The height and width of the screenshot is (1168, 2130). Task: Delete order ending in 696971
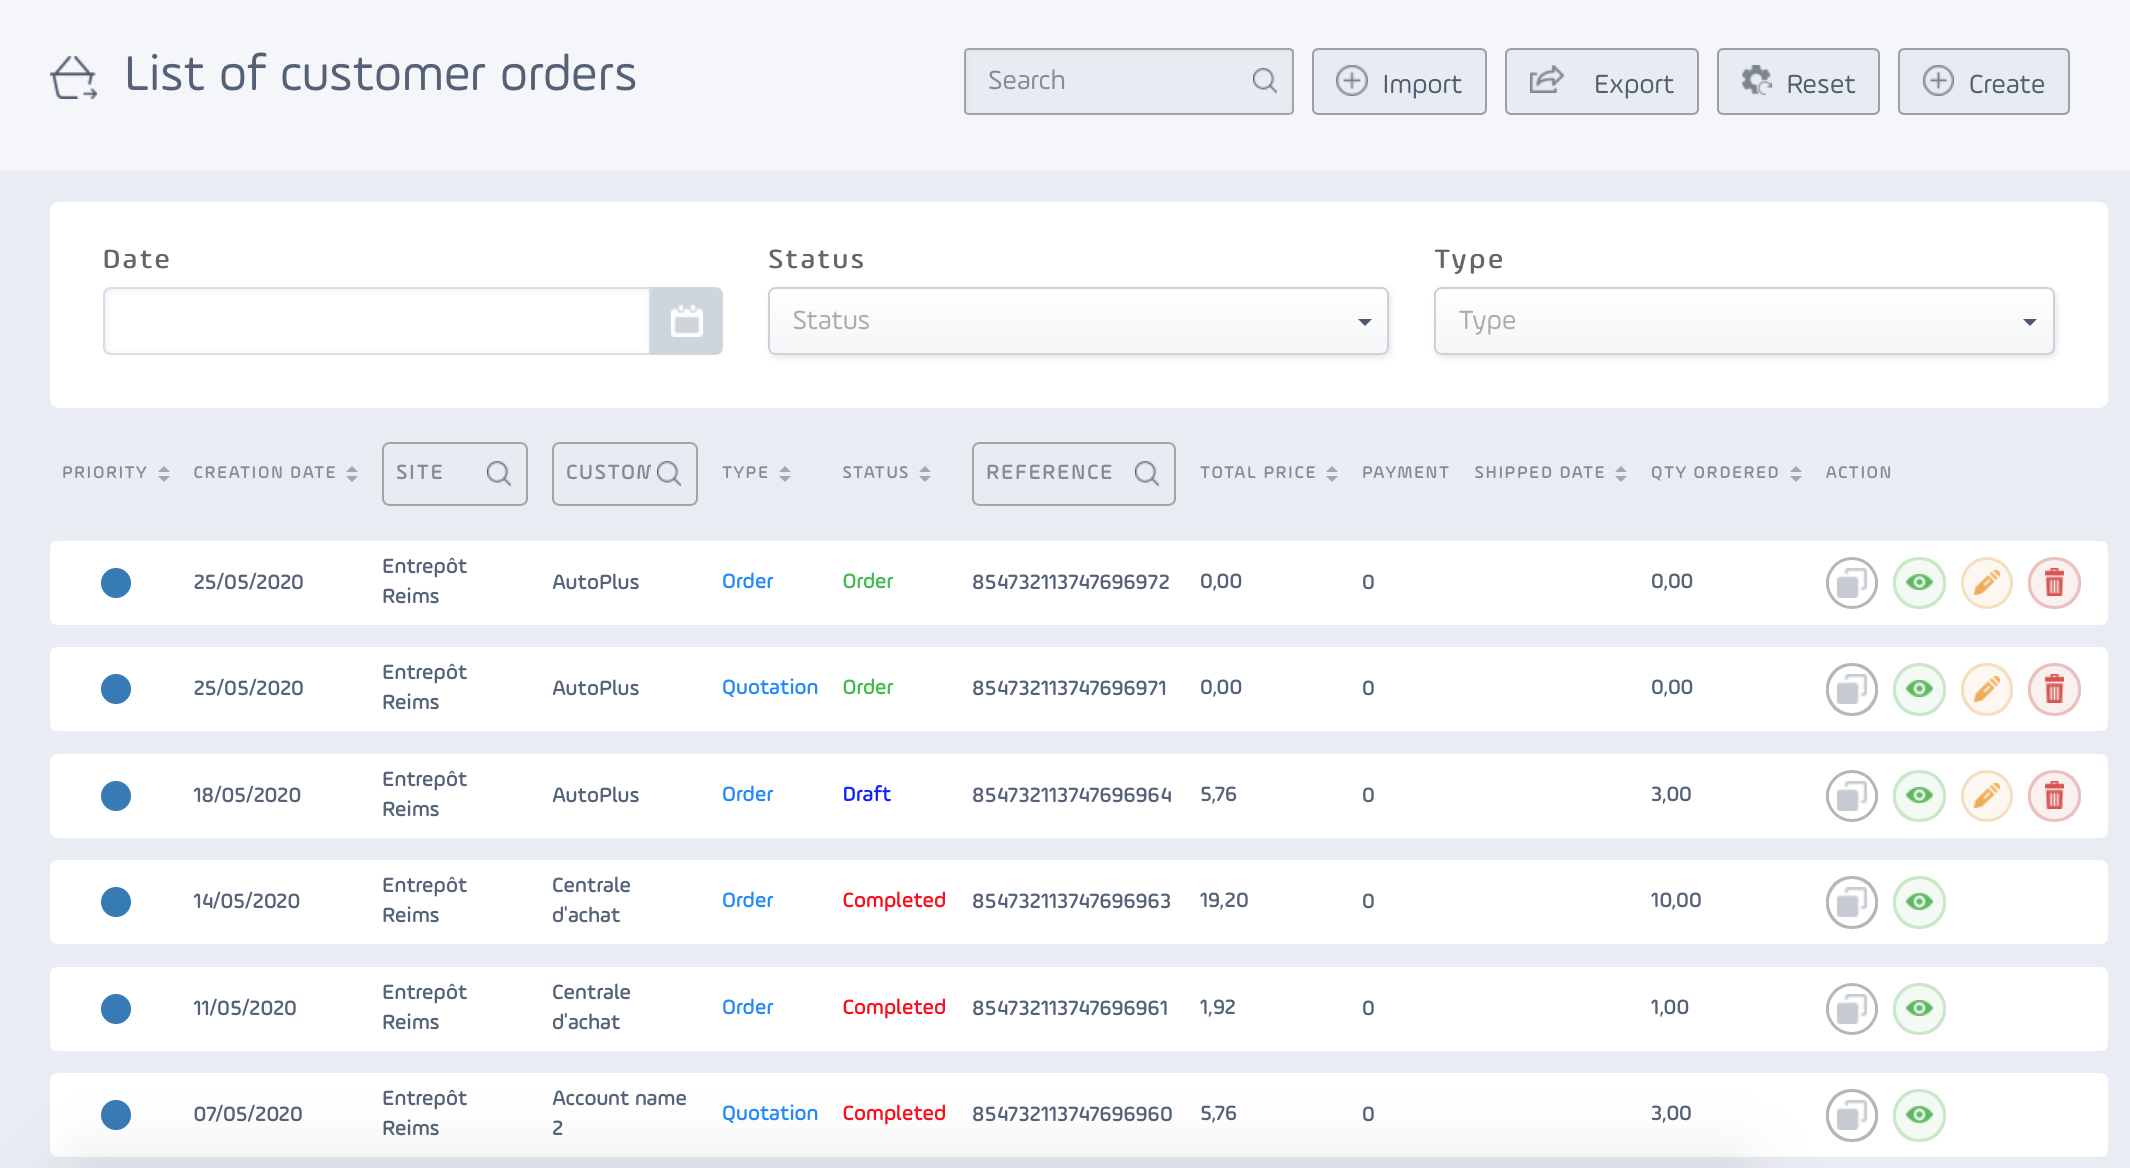(2054, 689)
